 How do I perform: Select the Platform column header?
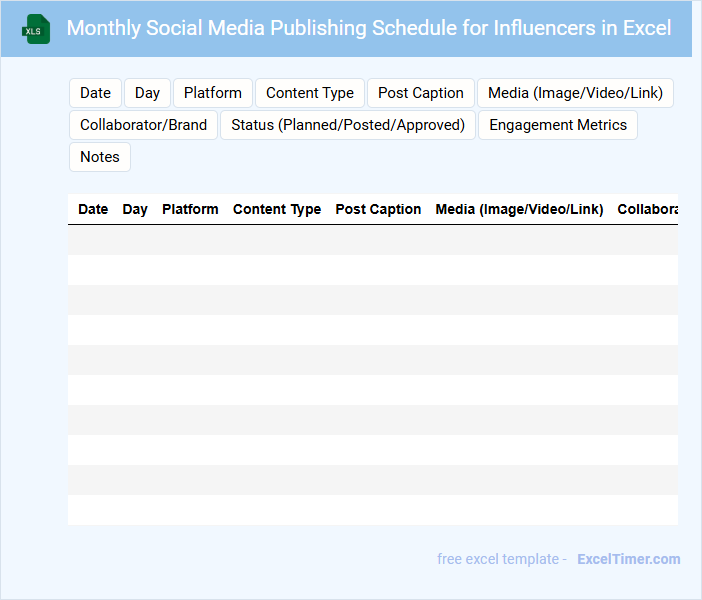tap(190, 209)
